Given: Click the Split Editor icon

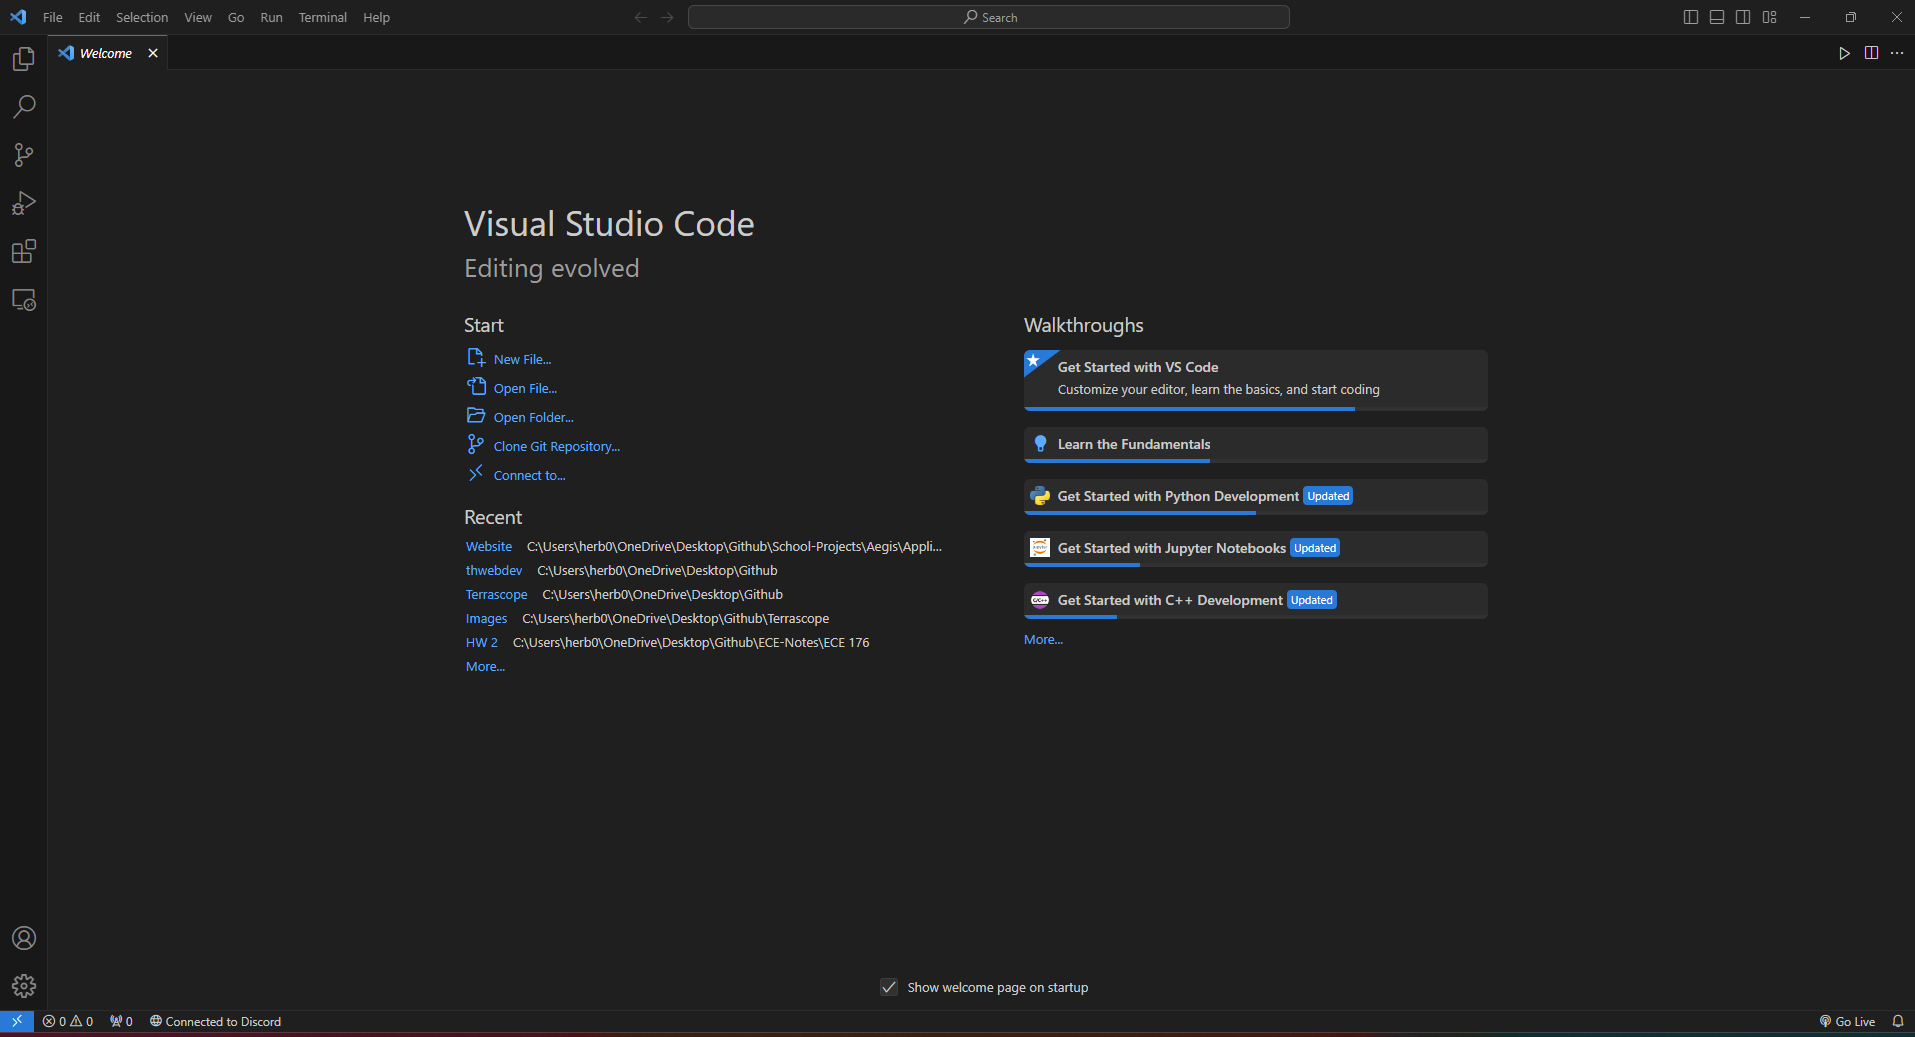Looking at the screenshot, I should (x=1871, y=53).
